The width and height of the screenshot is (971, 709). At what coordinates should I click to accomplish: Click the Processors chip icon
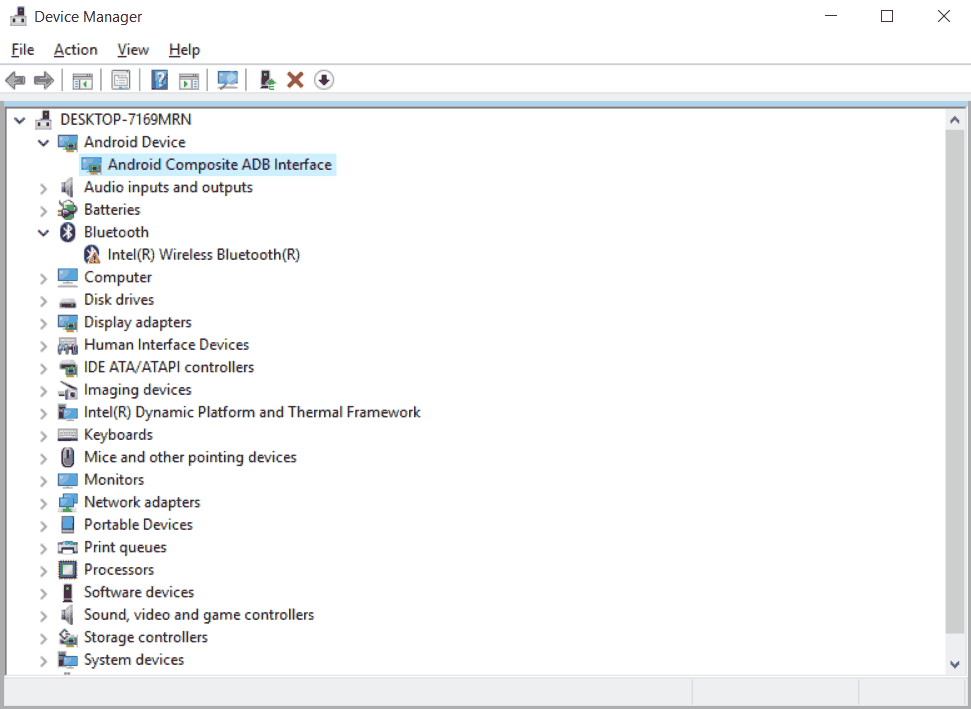click(67, 570)
